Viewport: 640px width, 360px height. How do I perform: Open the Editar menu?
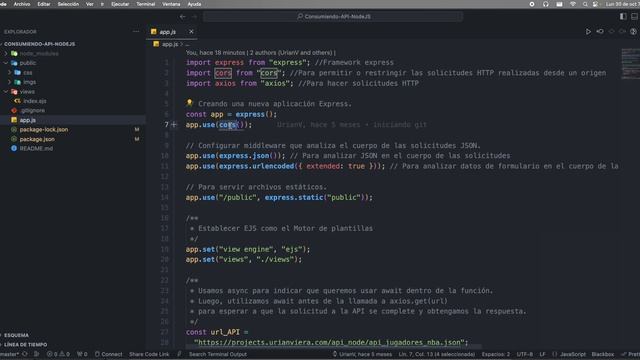[x=44, y=4]
